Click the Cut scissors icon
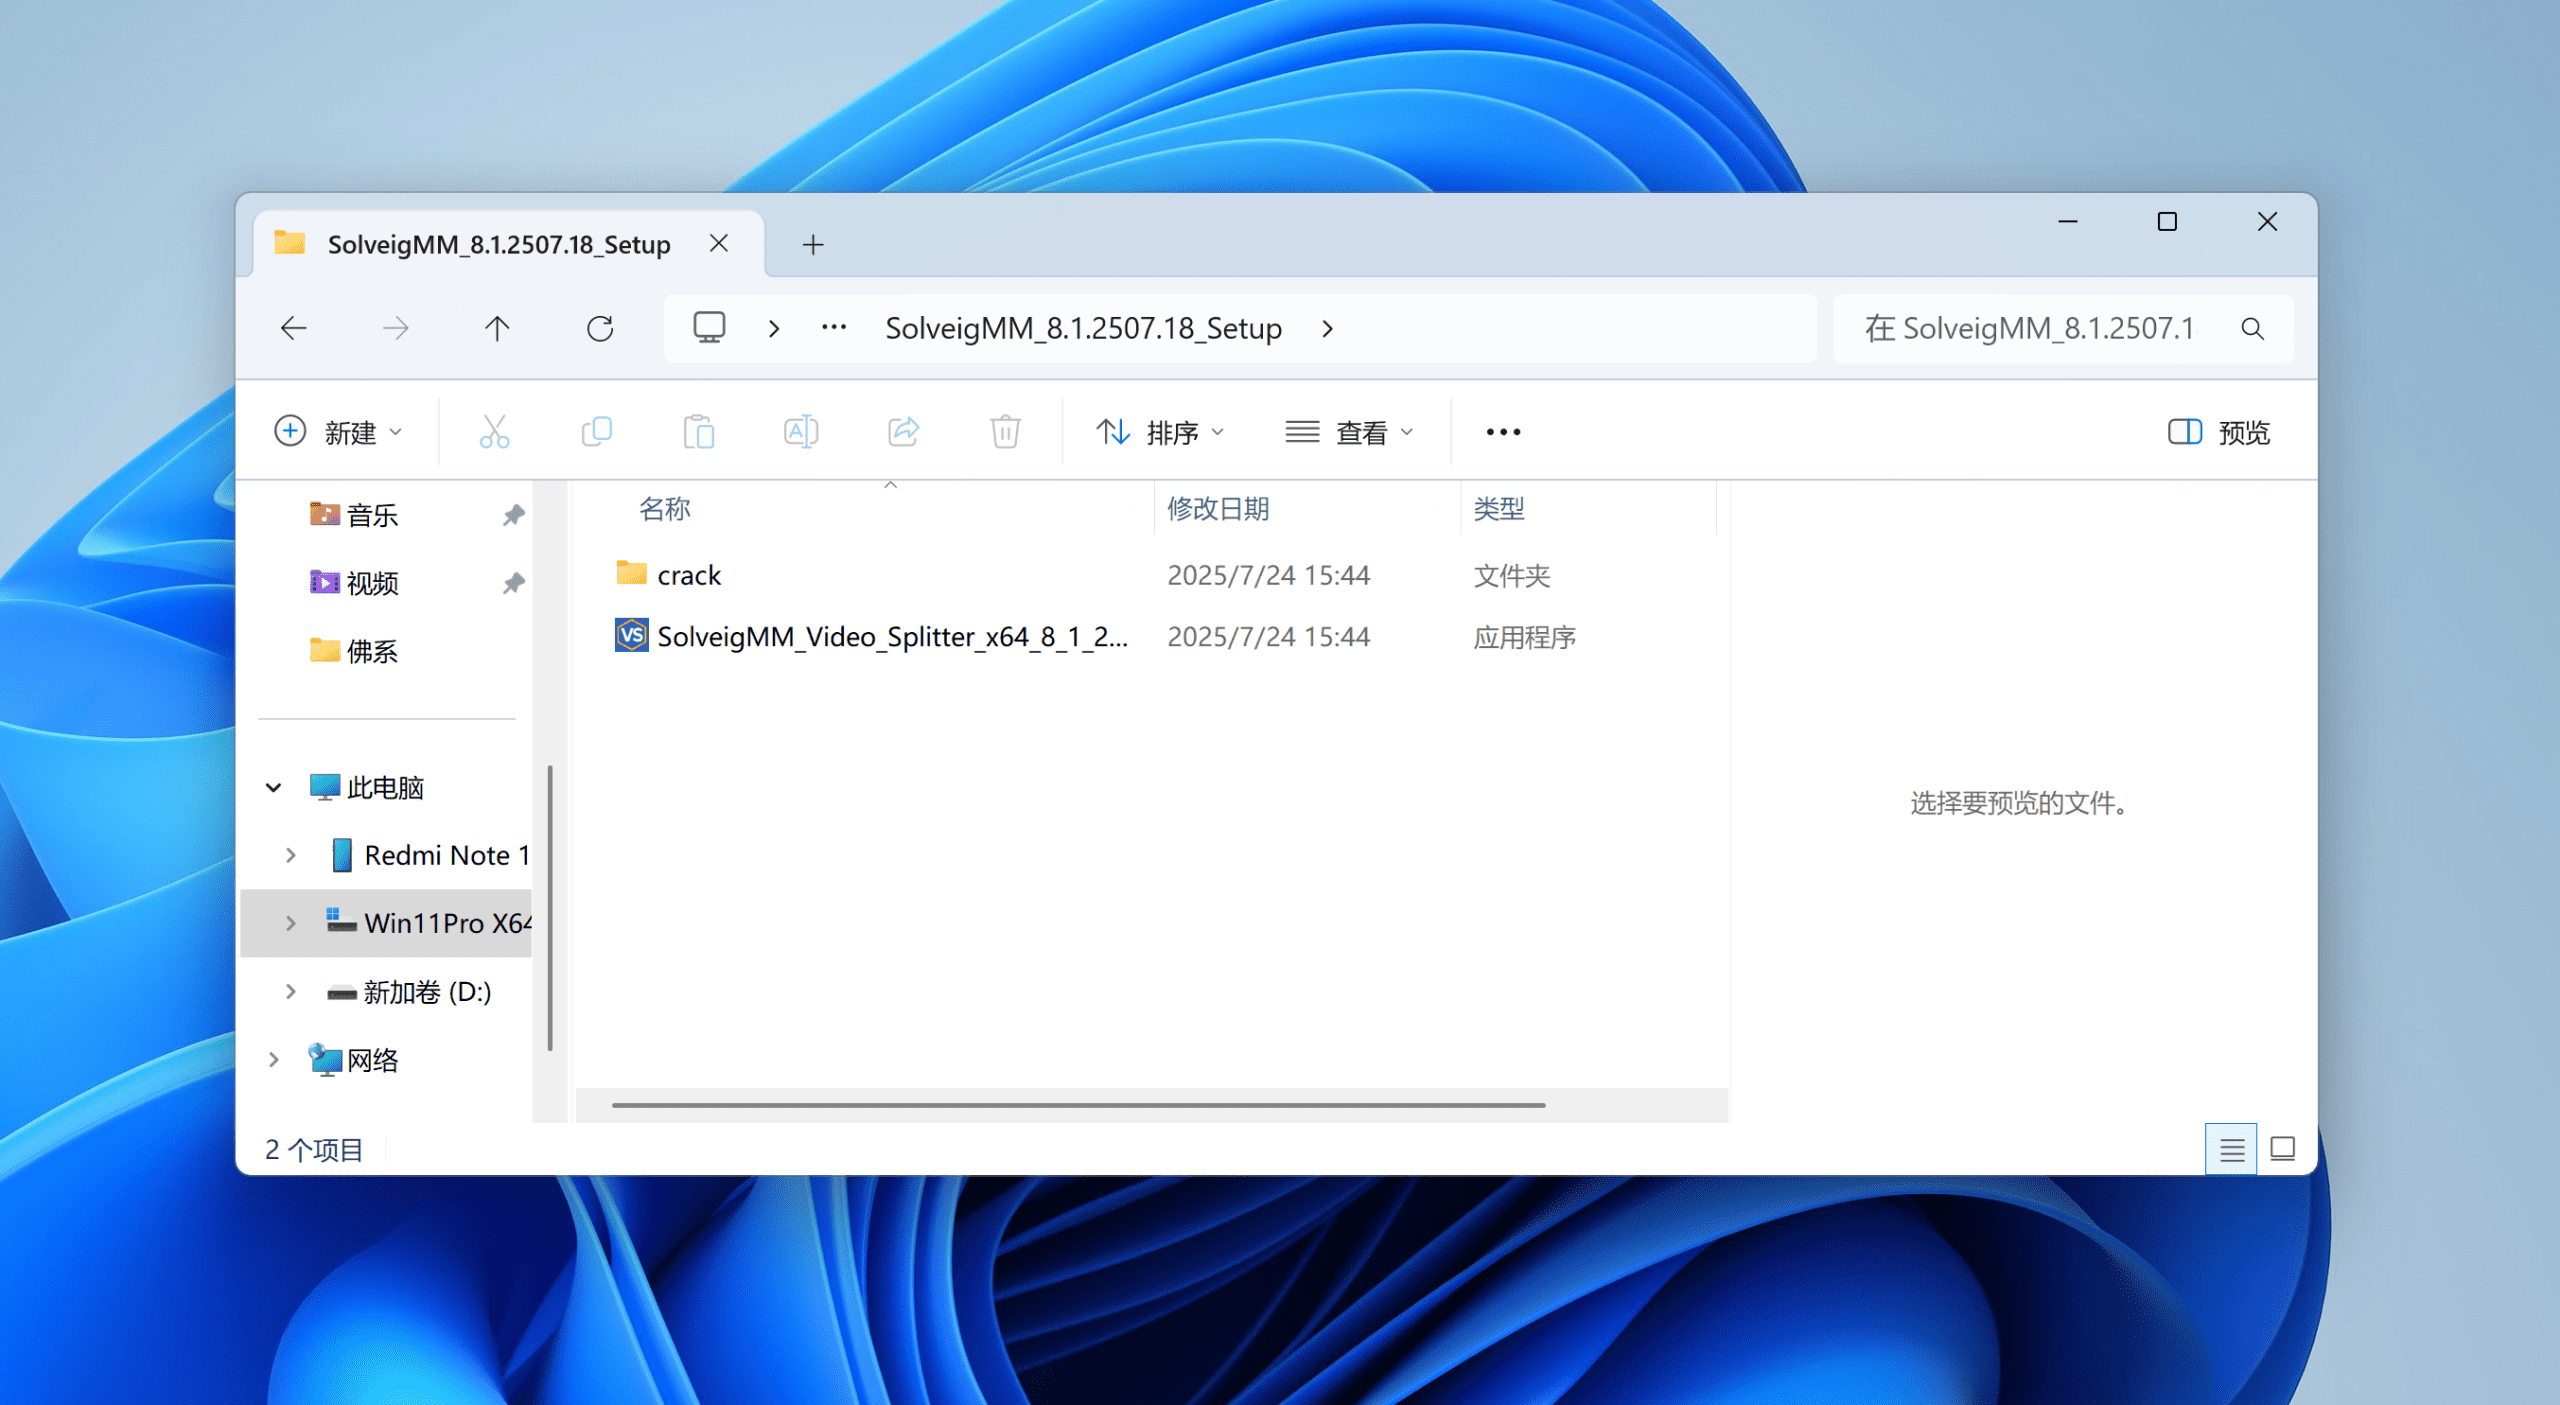2560x1405 pixels. [494, 432]
